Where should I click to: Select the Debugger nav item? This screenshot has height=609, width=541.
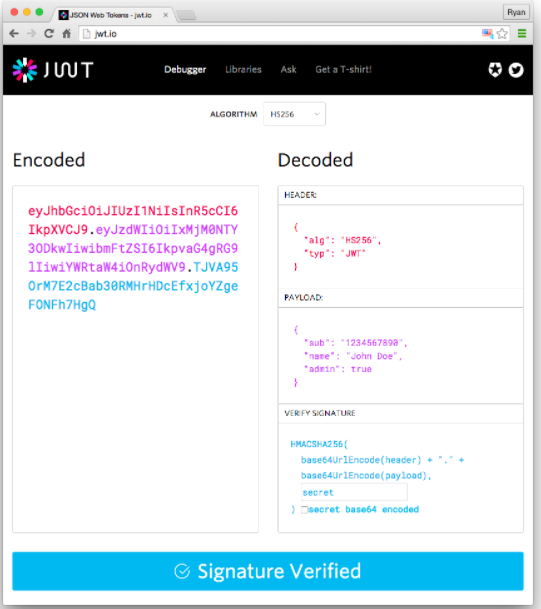pos(185,70)
